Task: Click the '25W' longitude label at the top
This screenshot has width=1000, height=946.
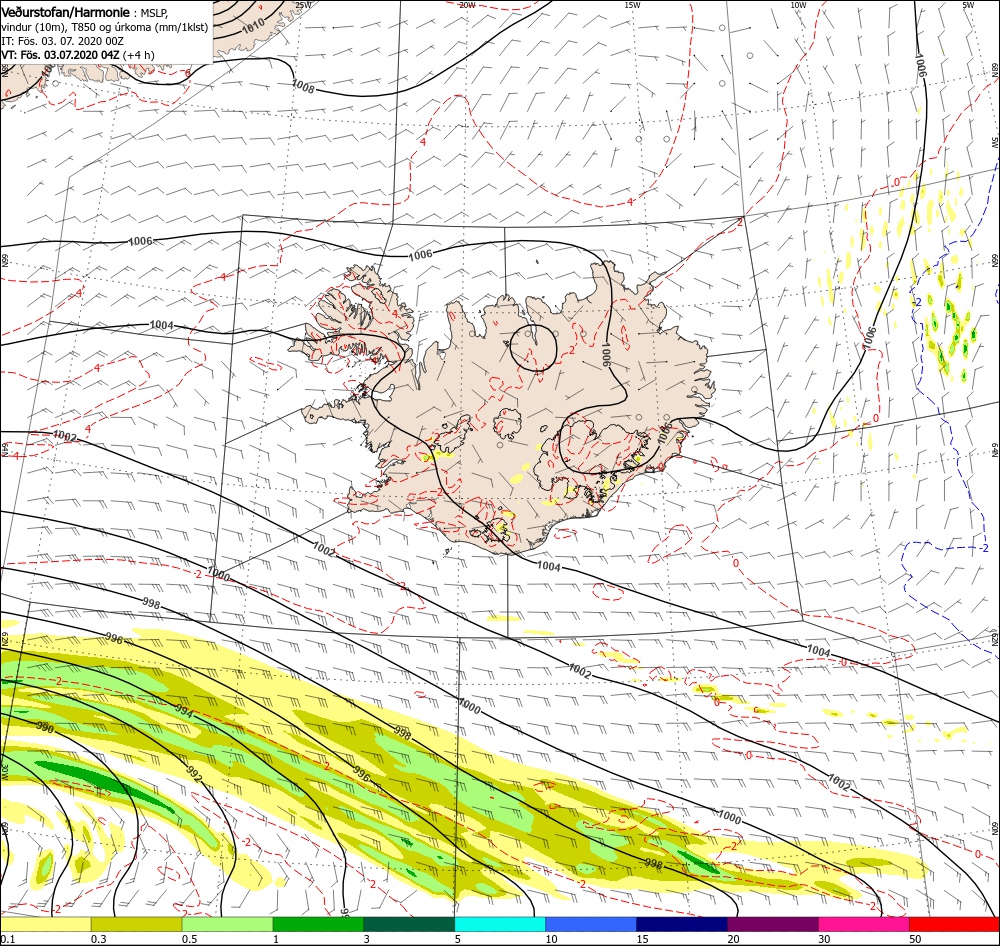Action: coord(304,5)
